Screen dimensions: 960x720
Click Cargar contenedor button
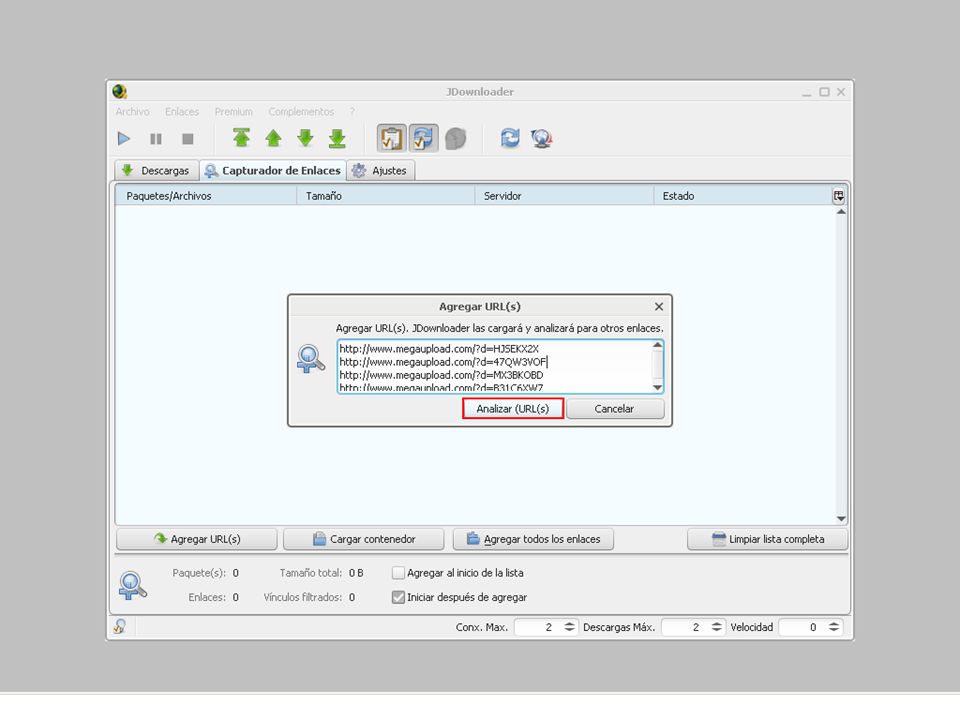pos(364,539)
